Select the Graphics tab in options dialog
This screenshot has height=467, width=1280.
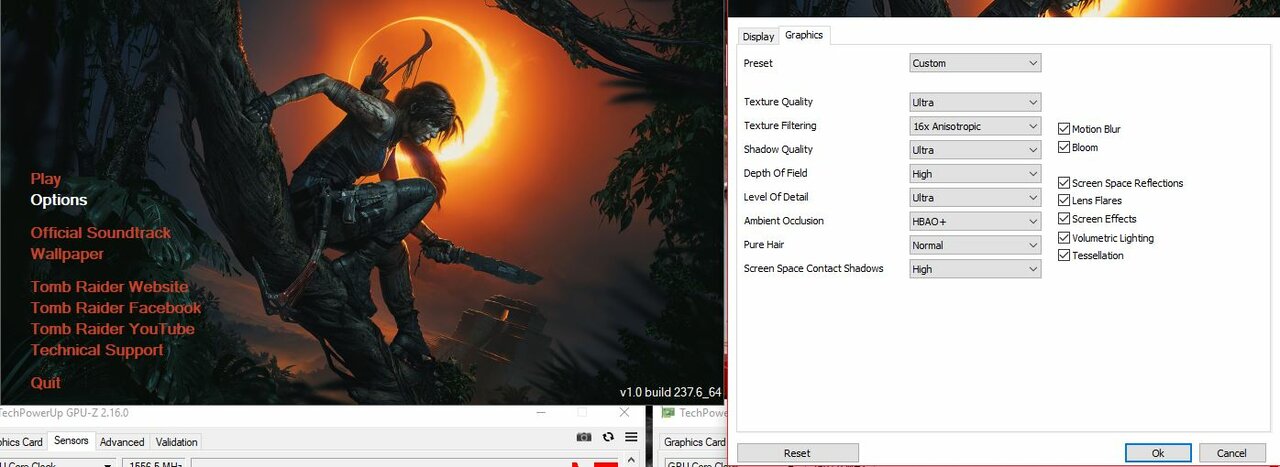click(804, 35)
